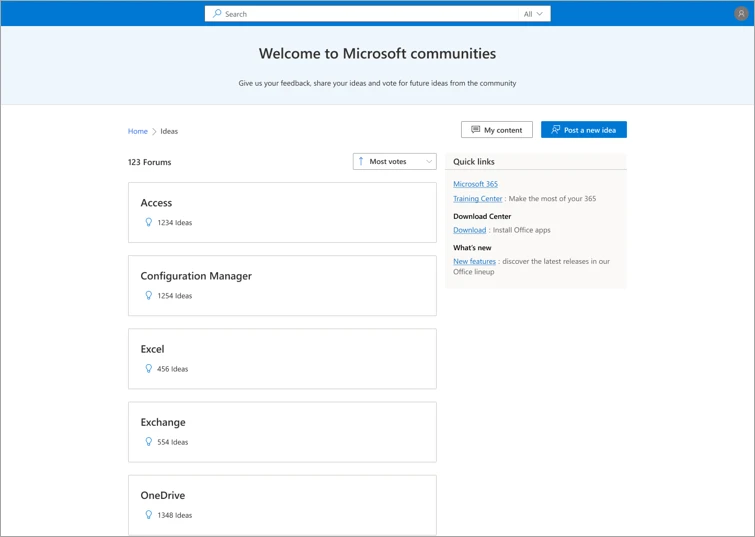Click lightbulb icon in Access card
This screenshot has height=537, width=755.
click(x=148, y=222)
